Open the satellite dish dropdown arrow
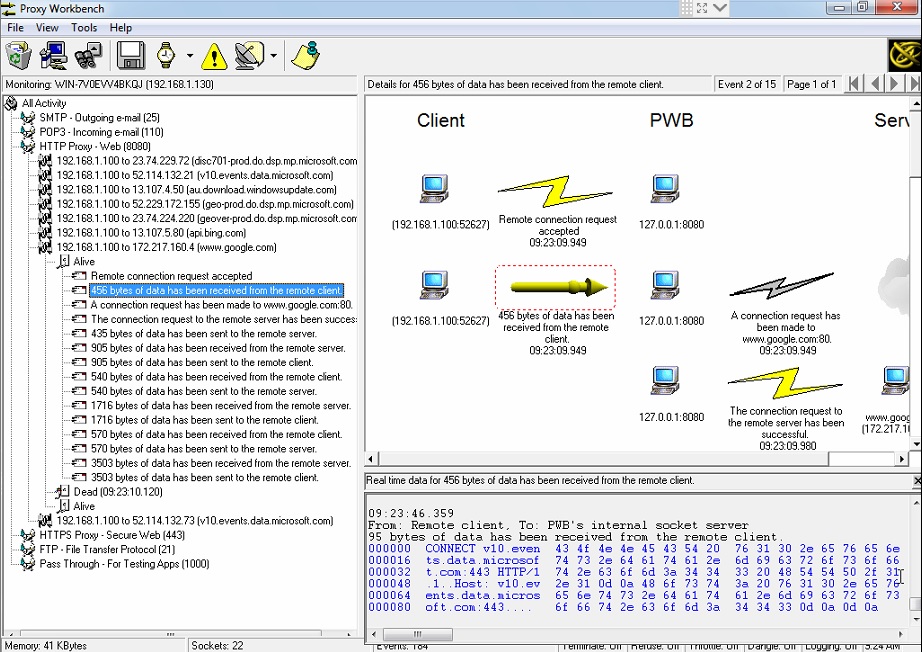The image size is (922, 652). point(274,55)
